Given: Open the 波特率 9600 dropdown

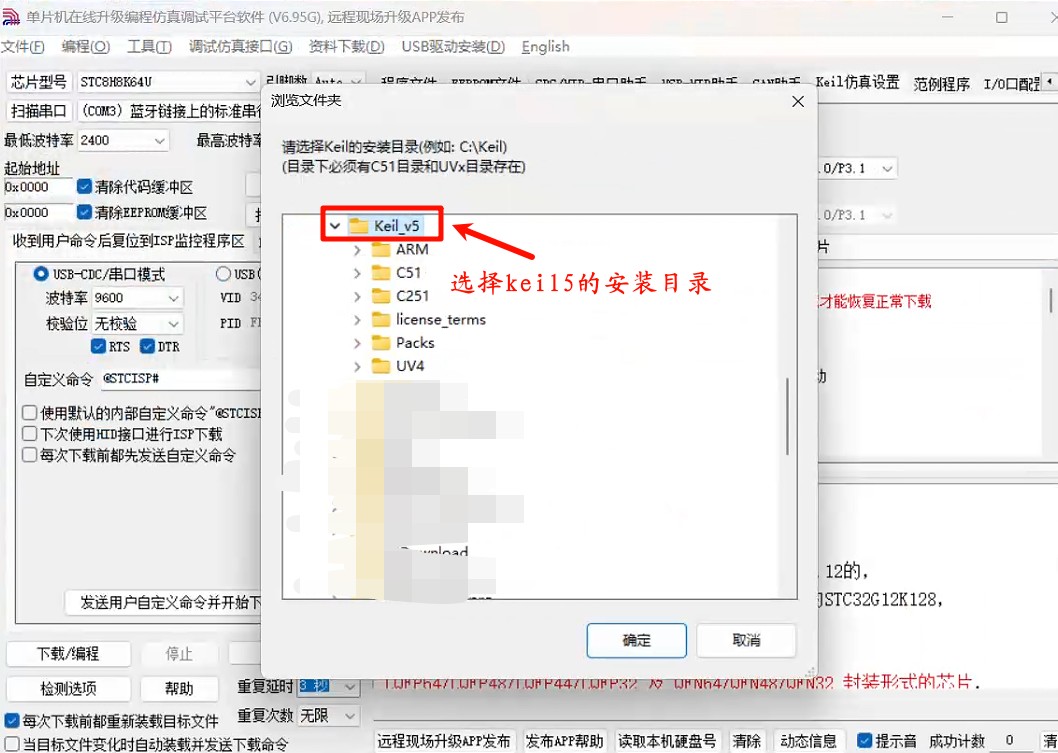Looking at the screenshot, I should point(173,298).
